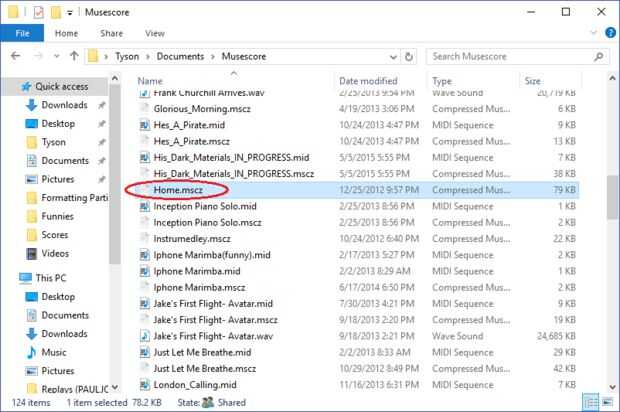620x412 pixels.
Task: Click Inception Piano Solo.mid file icon
Action: coord(145,206)
